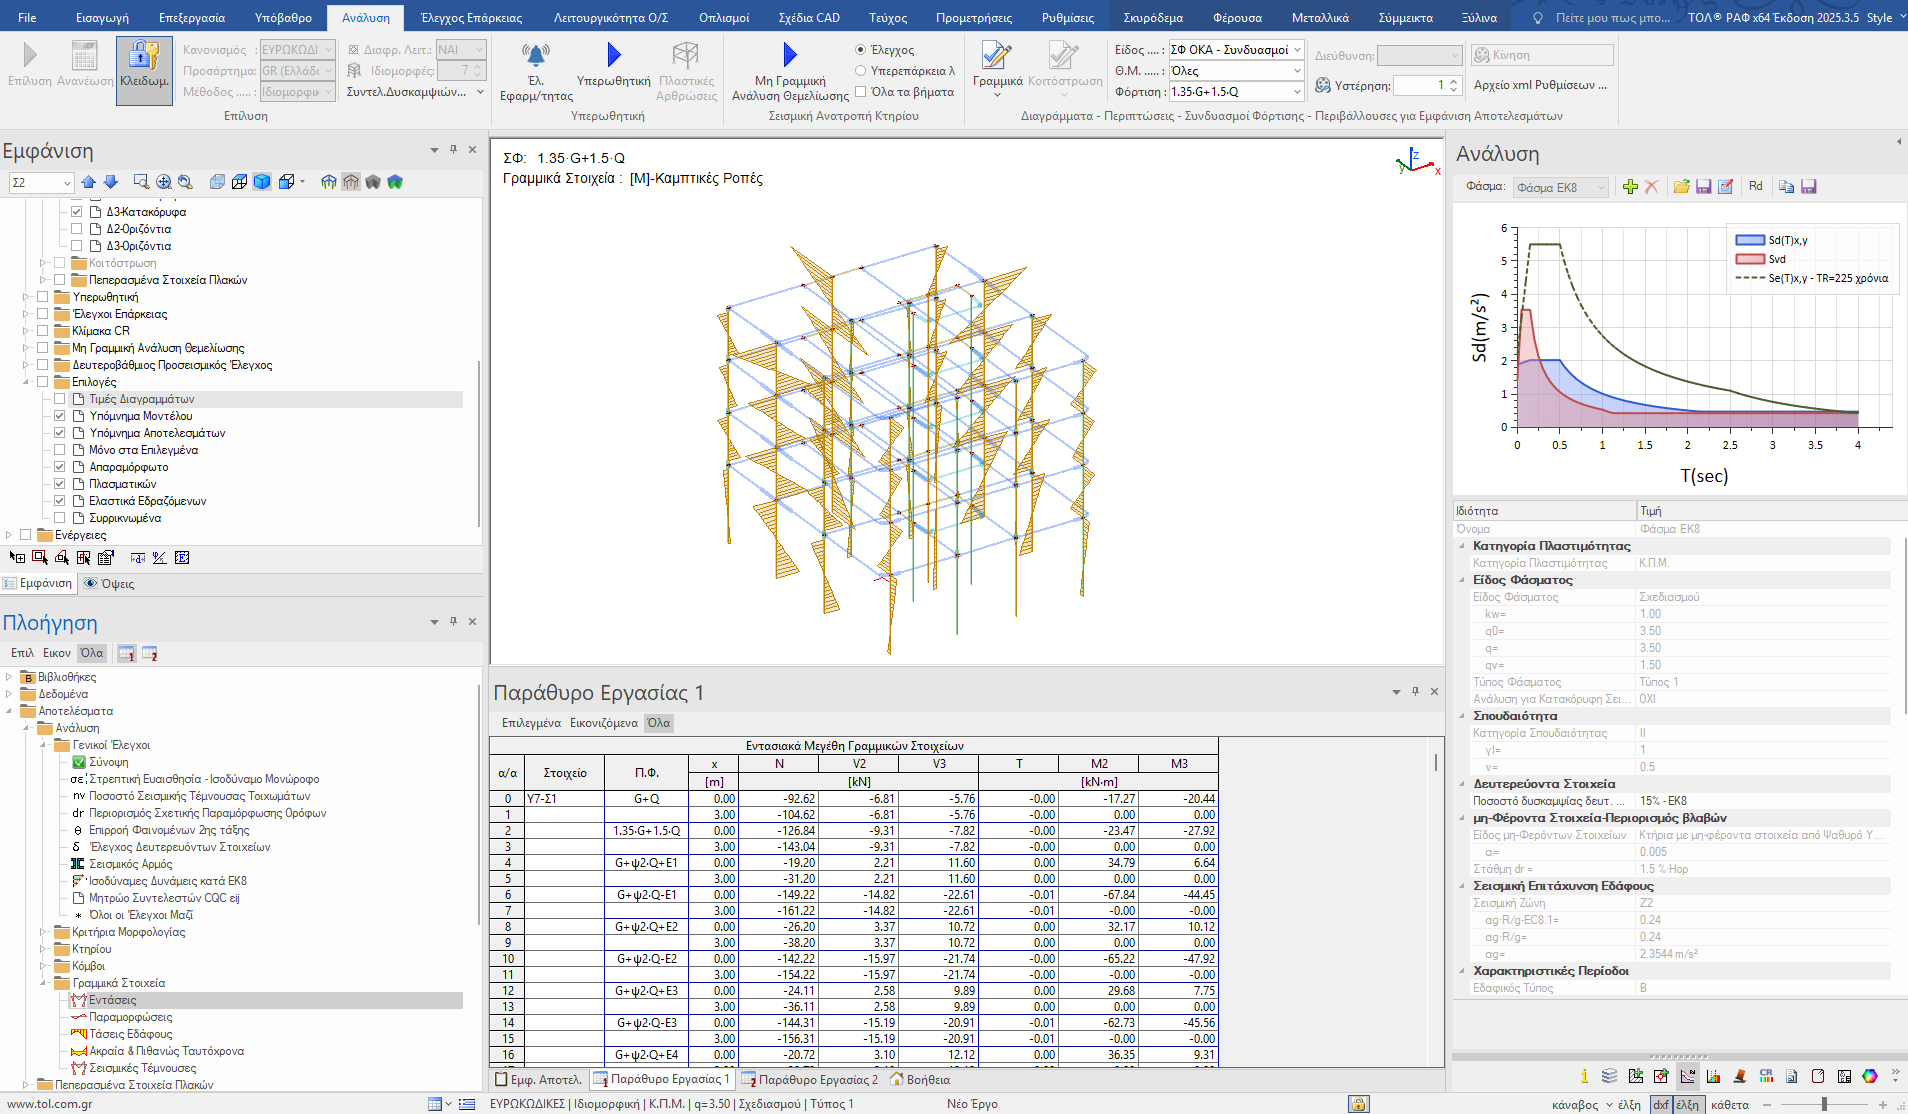
Task: Open the Οπλισμοί ribbon tab
Action: coord(724,18)
